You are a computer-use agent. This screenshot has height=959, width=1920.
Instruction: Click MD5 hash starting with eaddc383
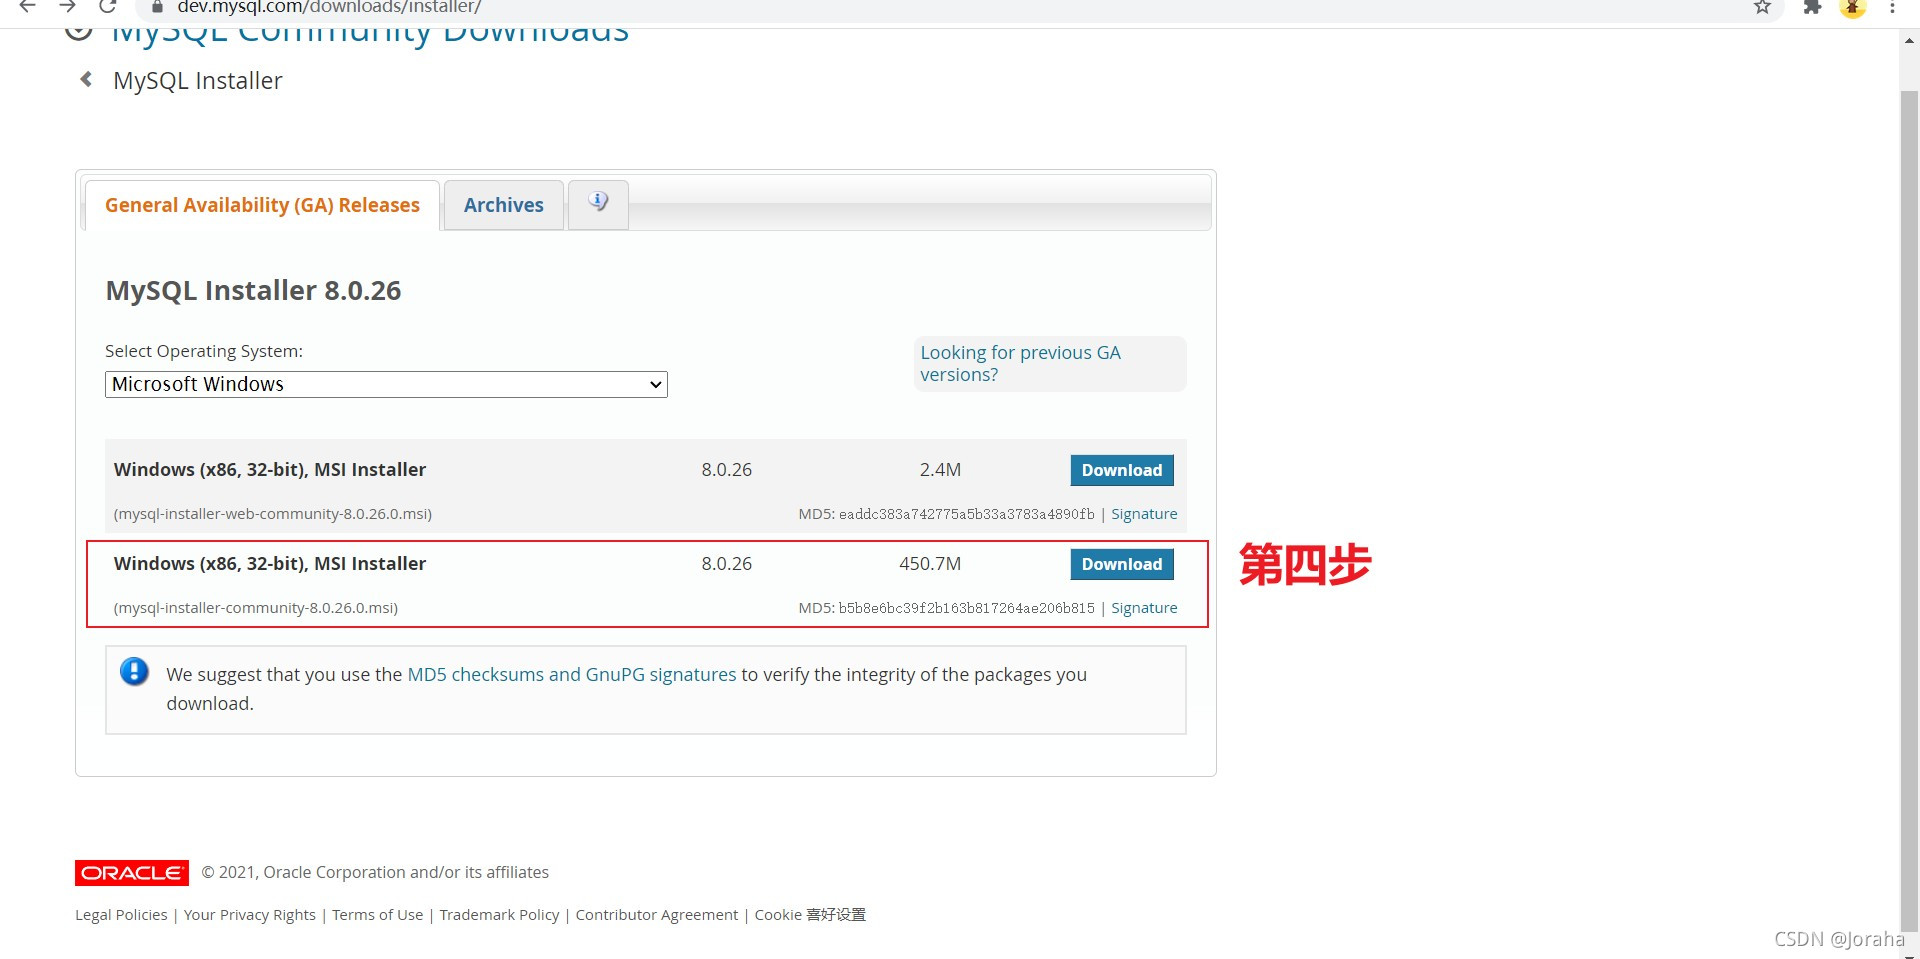(967, 514)
